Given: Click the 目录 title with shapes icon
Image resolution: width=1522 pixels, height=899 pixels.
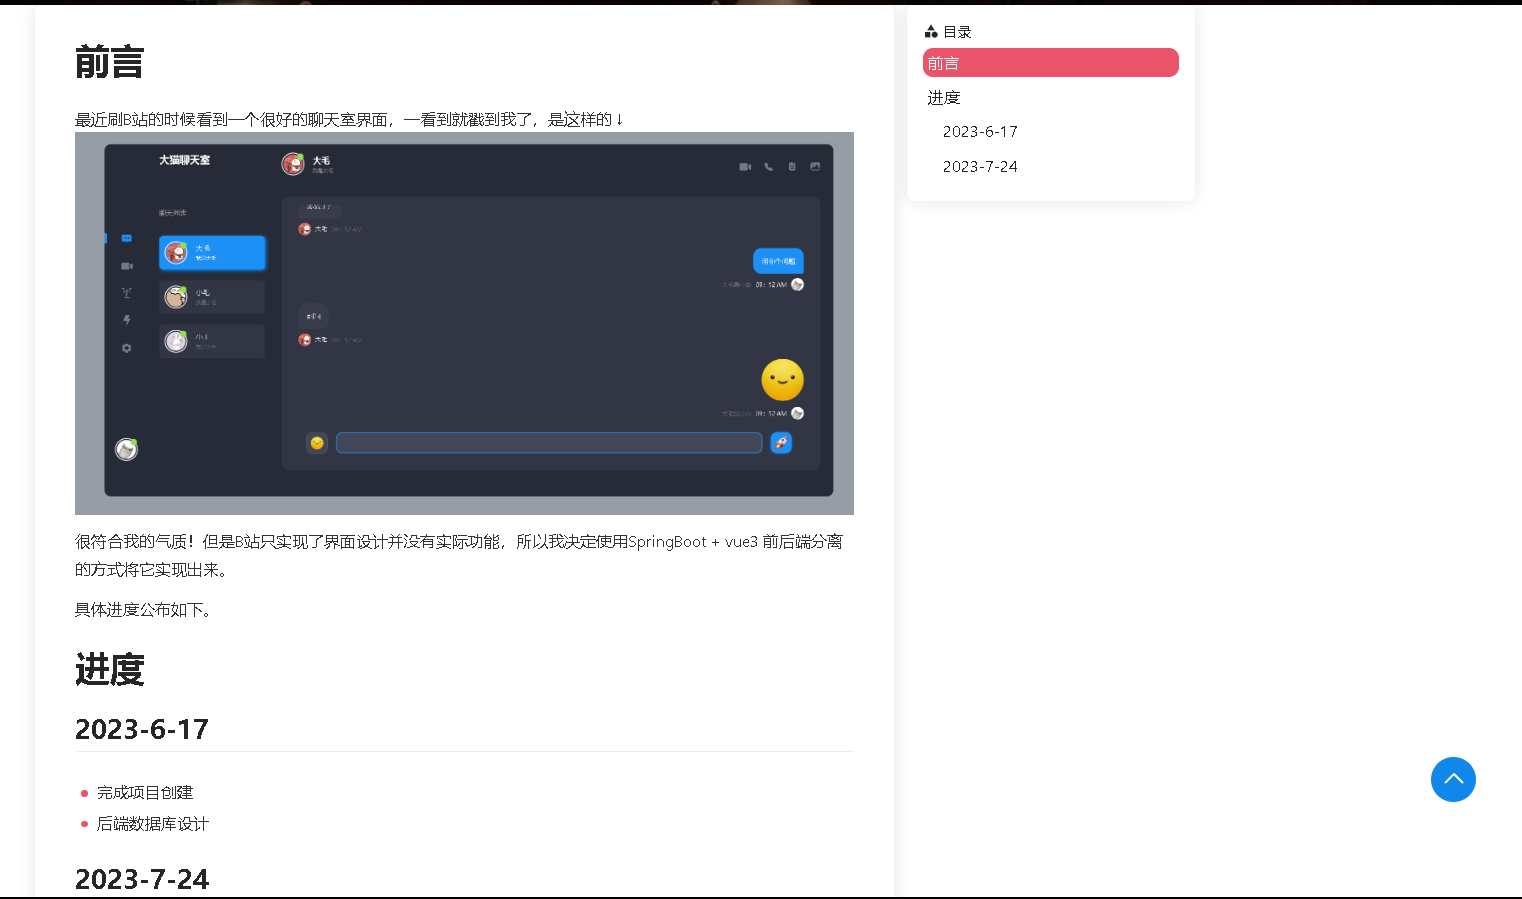Looking at the screenshot, I should [948, 32].
